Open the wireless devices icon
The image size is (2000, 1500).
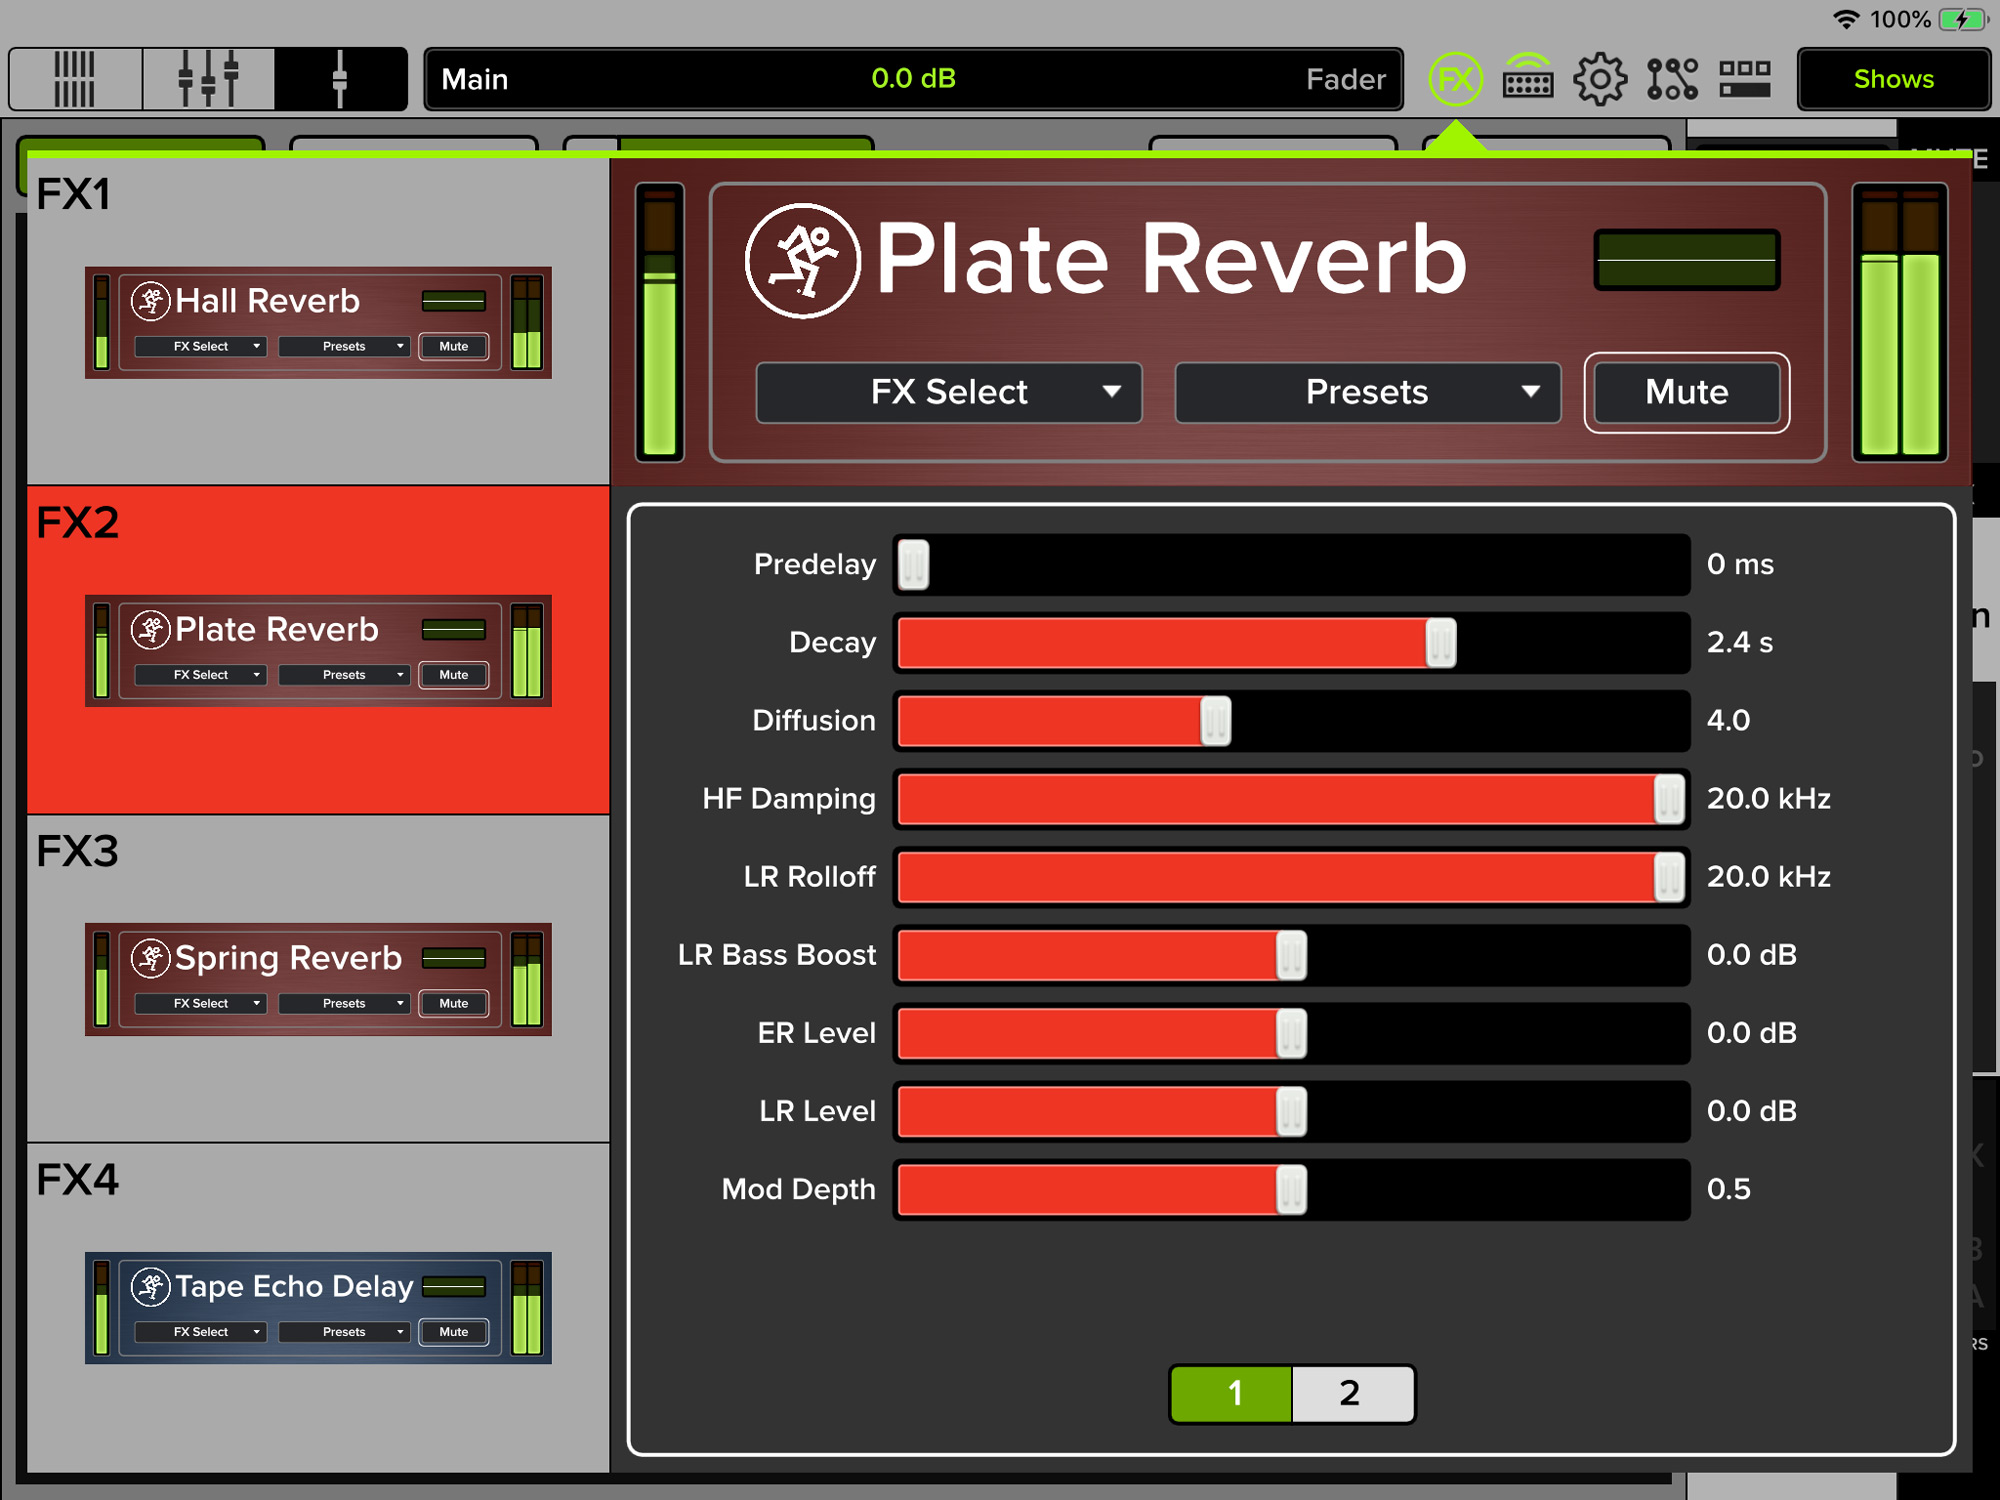(x=1527, y=79)
